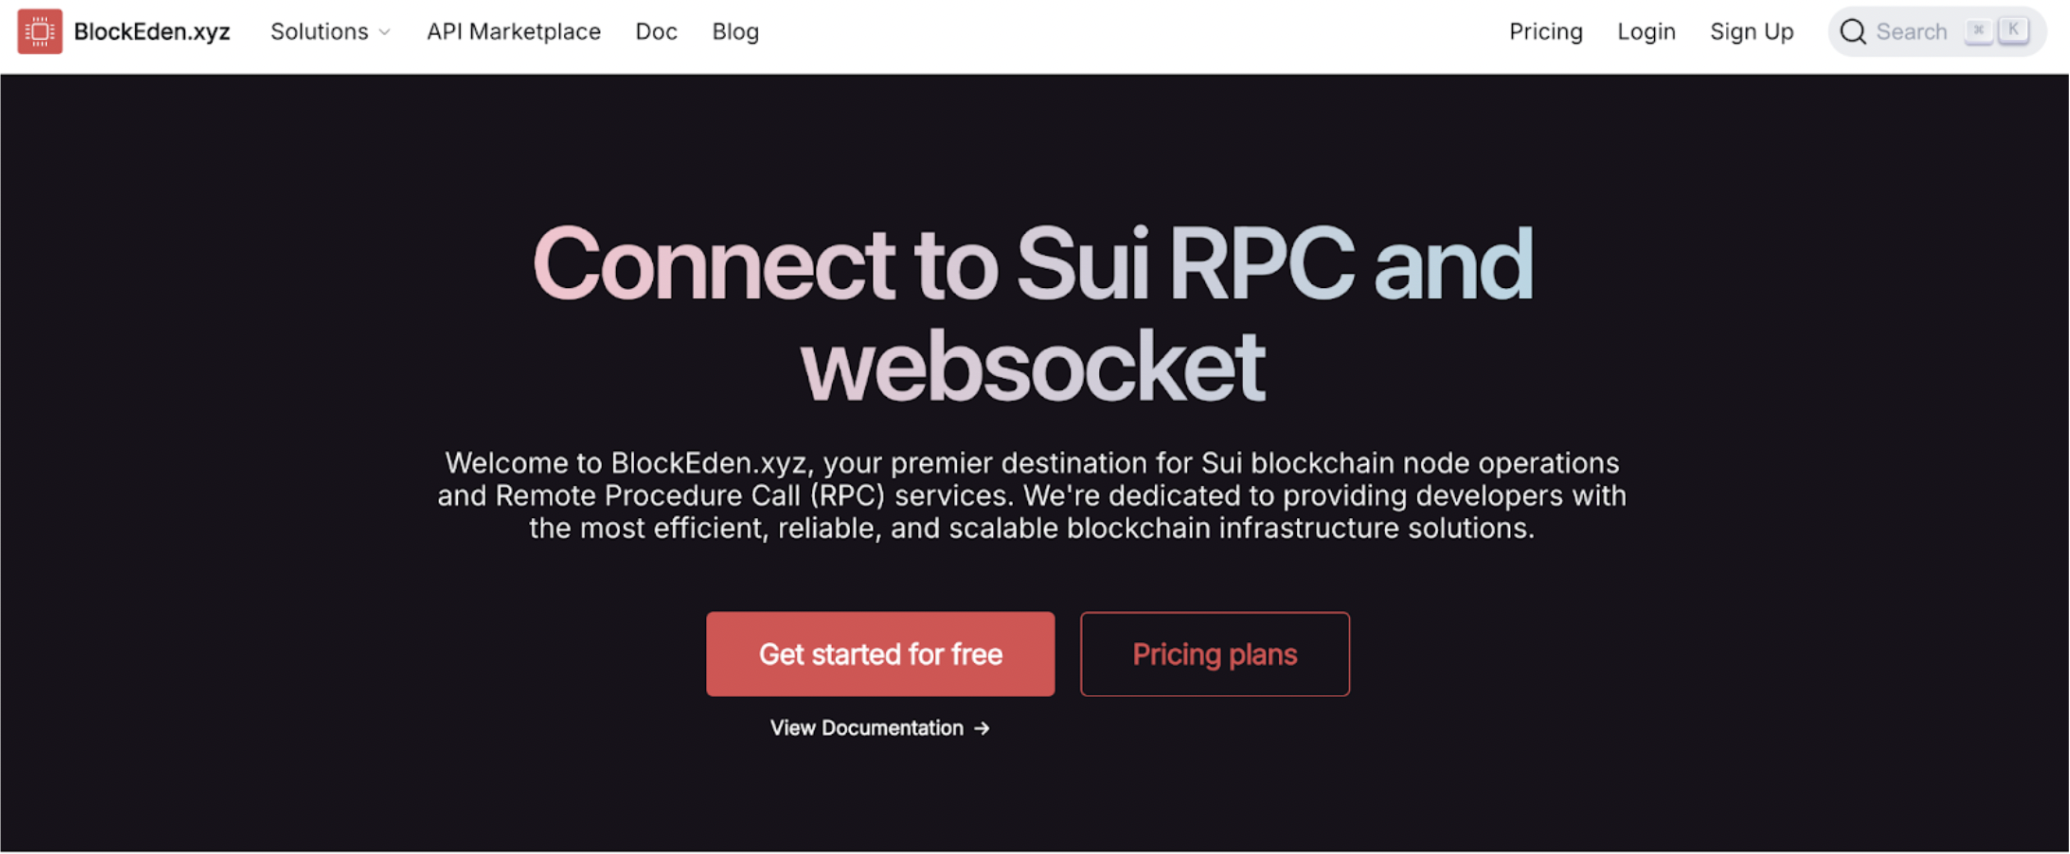Click the Welcome to BlockEden.xyz paragraph

tap(1032, 495)
